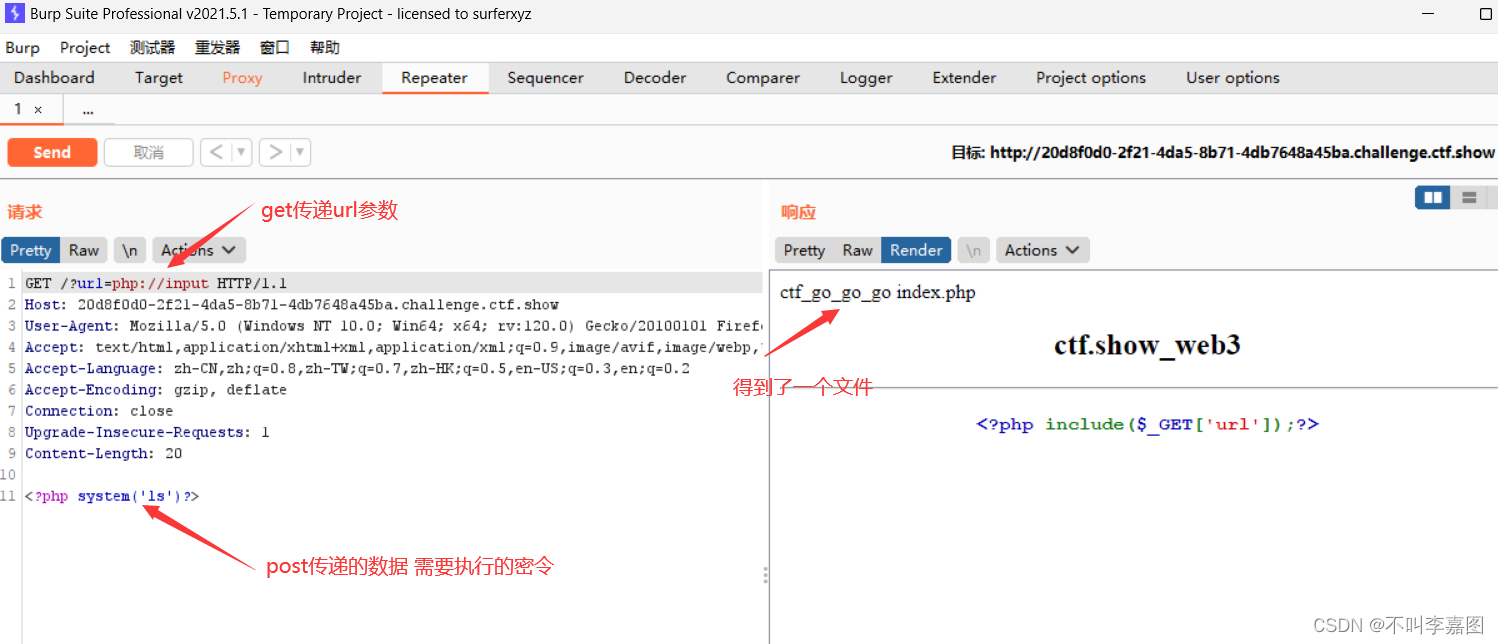Open the forward history dropdown arrow
The width and height of the screenshot is (1498, 644).
click(300, 152)
